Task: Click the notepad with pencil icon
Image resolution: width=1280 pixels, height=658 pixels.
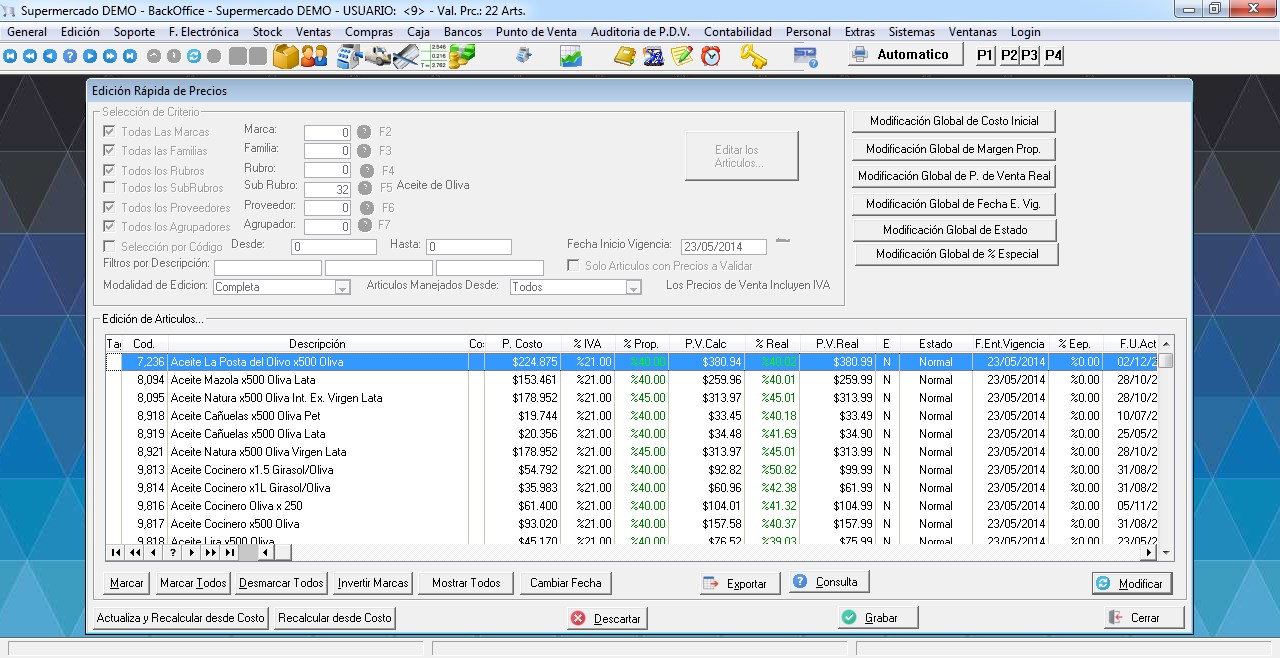Action: coord(682,56)
